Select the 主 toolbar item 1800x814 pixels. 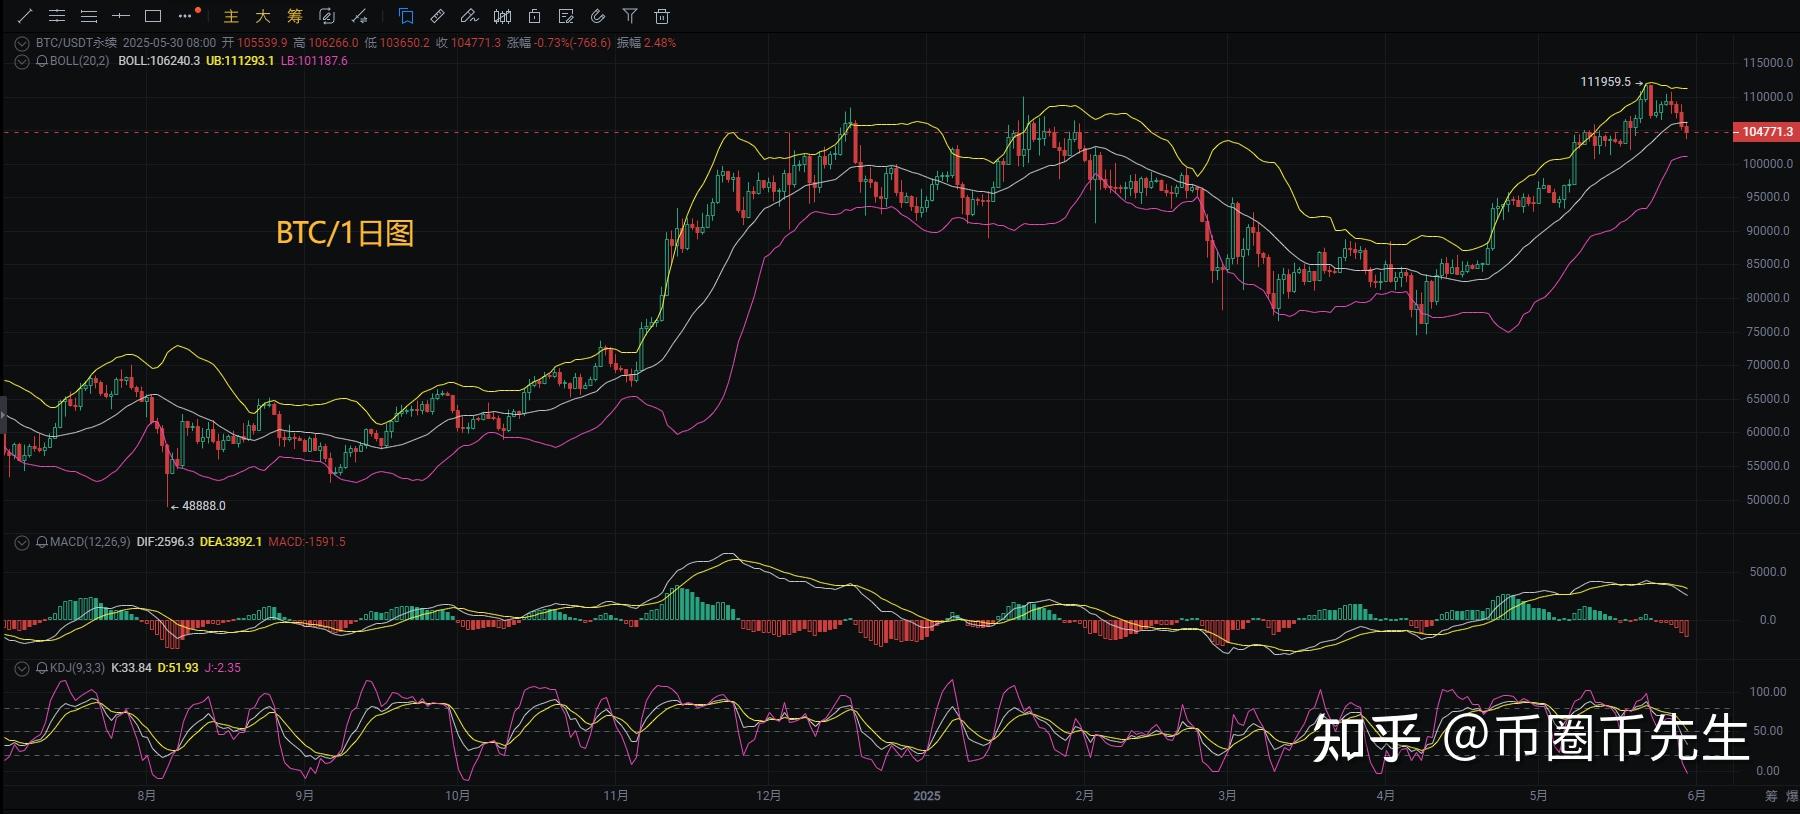[x=231, y=16]
